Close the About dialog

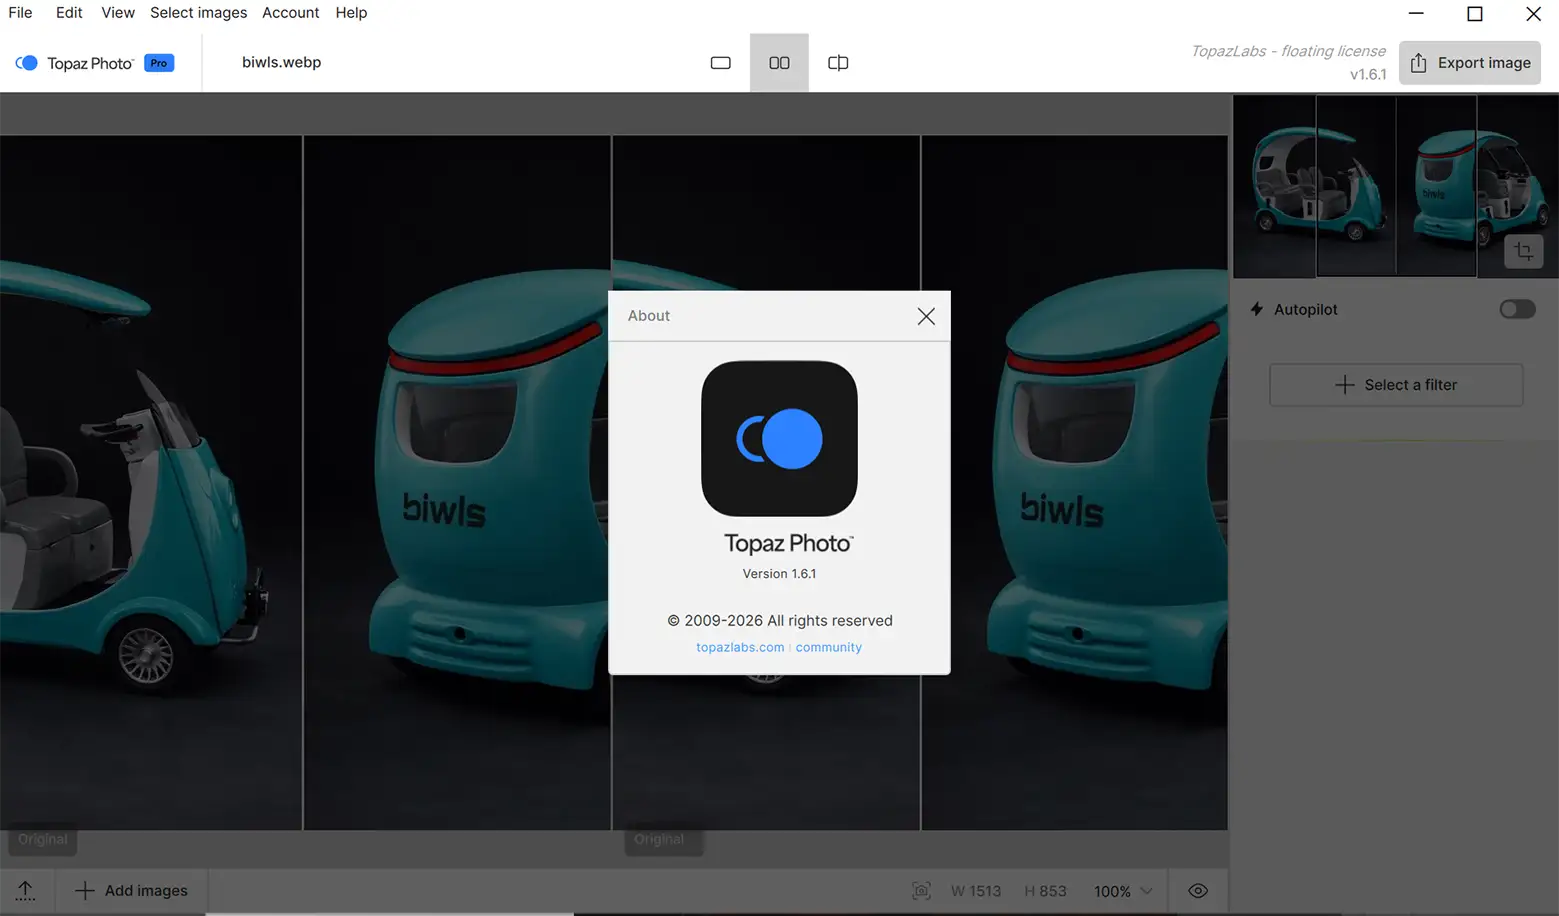pyautogui.click(x=926, y=316)
